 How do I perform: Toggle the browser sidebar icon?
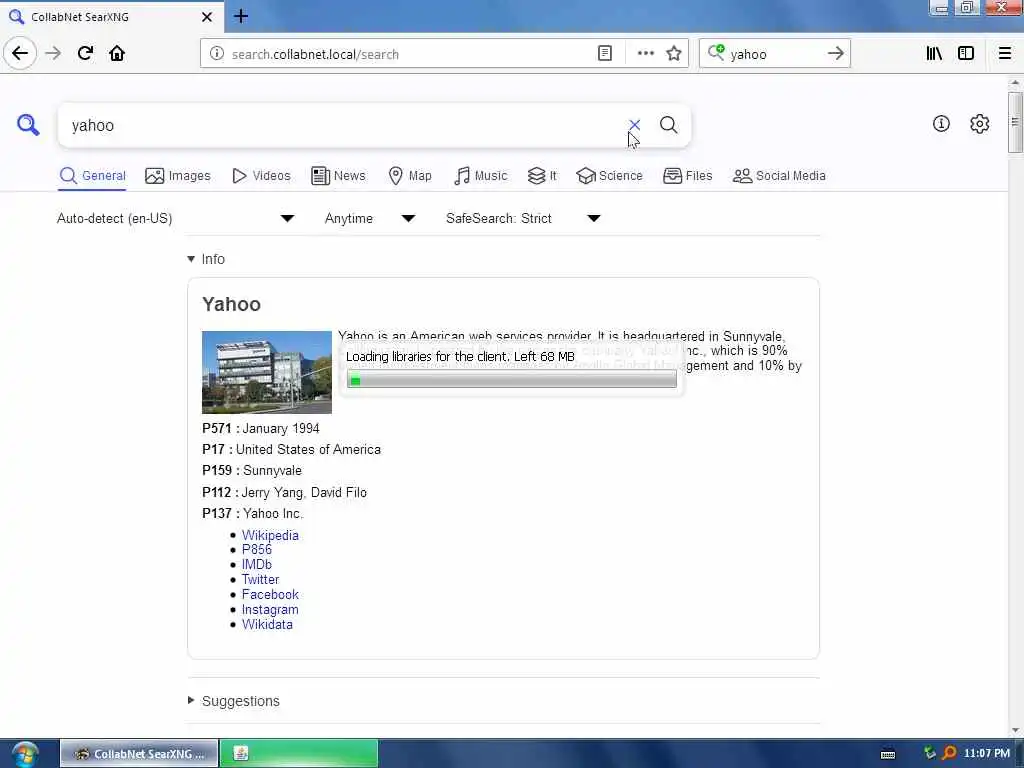(966, 54)
